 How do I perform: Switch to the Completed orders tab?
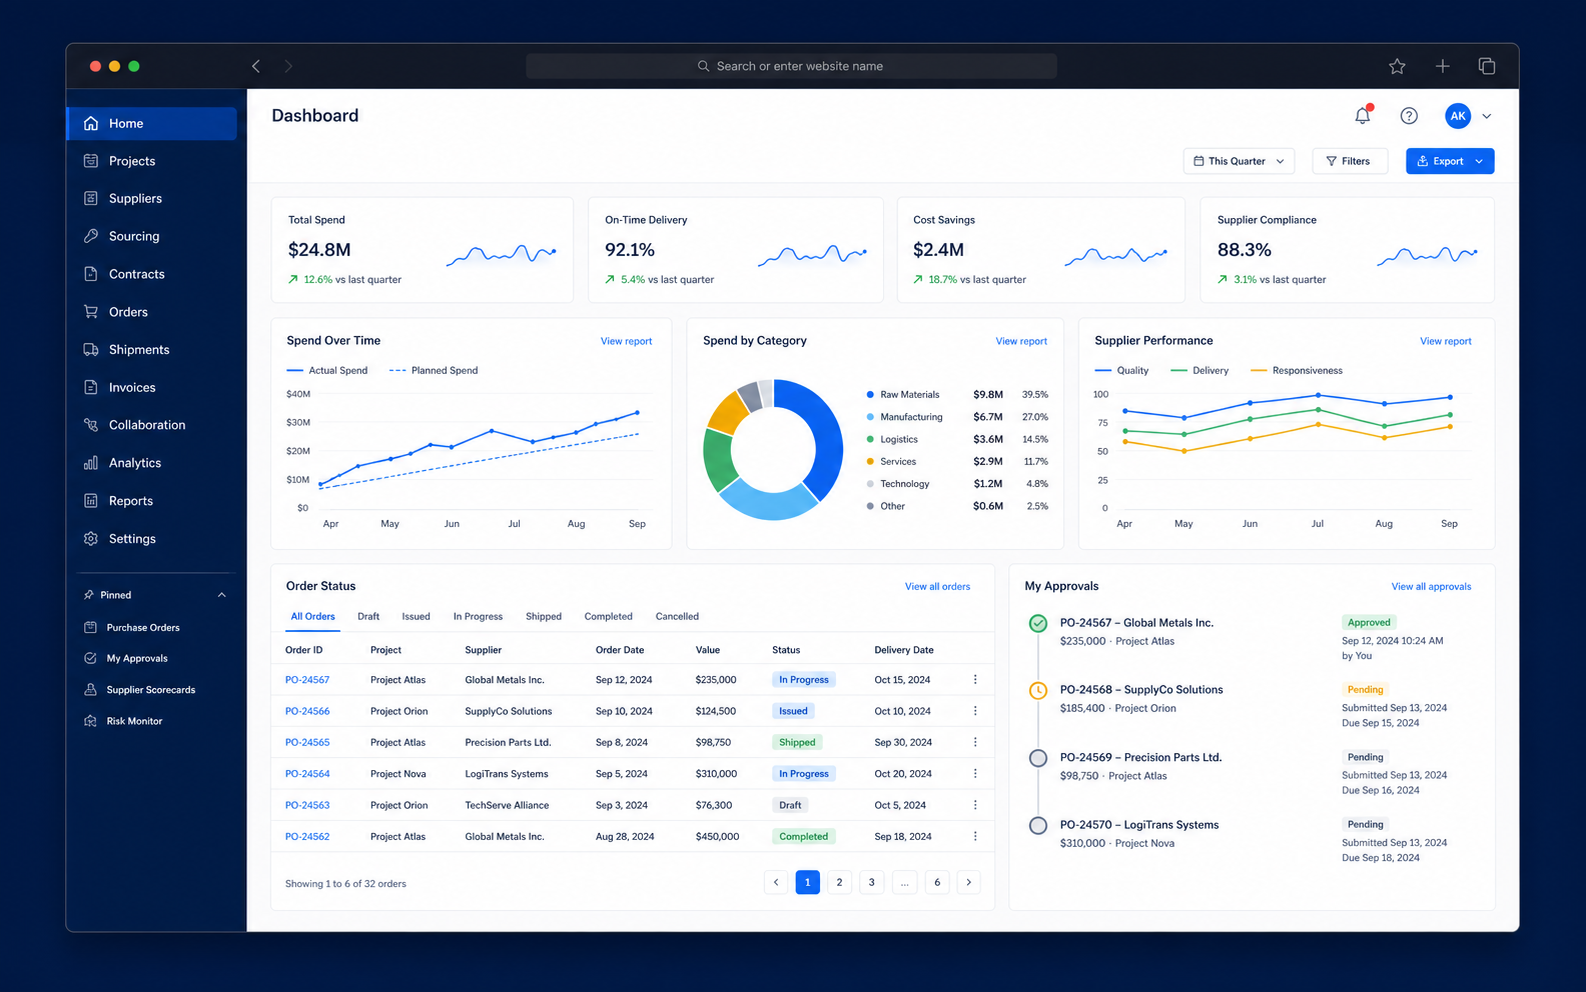pos(608,617)
